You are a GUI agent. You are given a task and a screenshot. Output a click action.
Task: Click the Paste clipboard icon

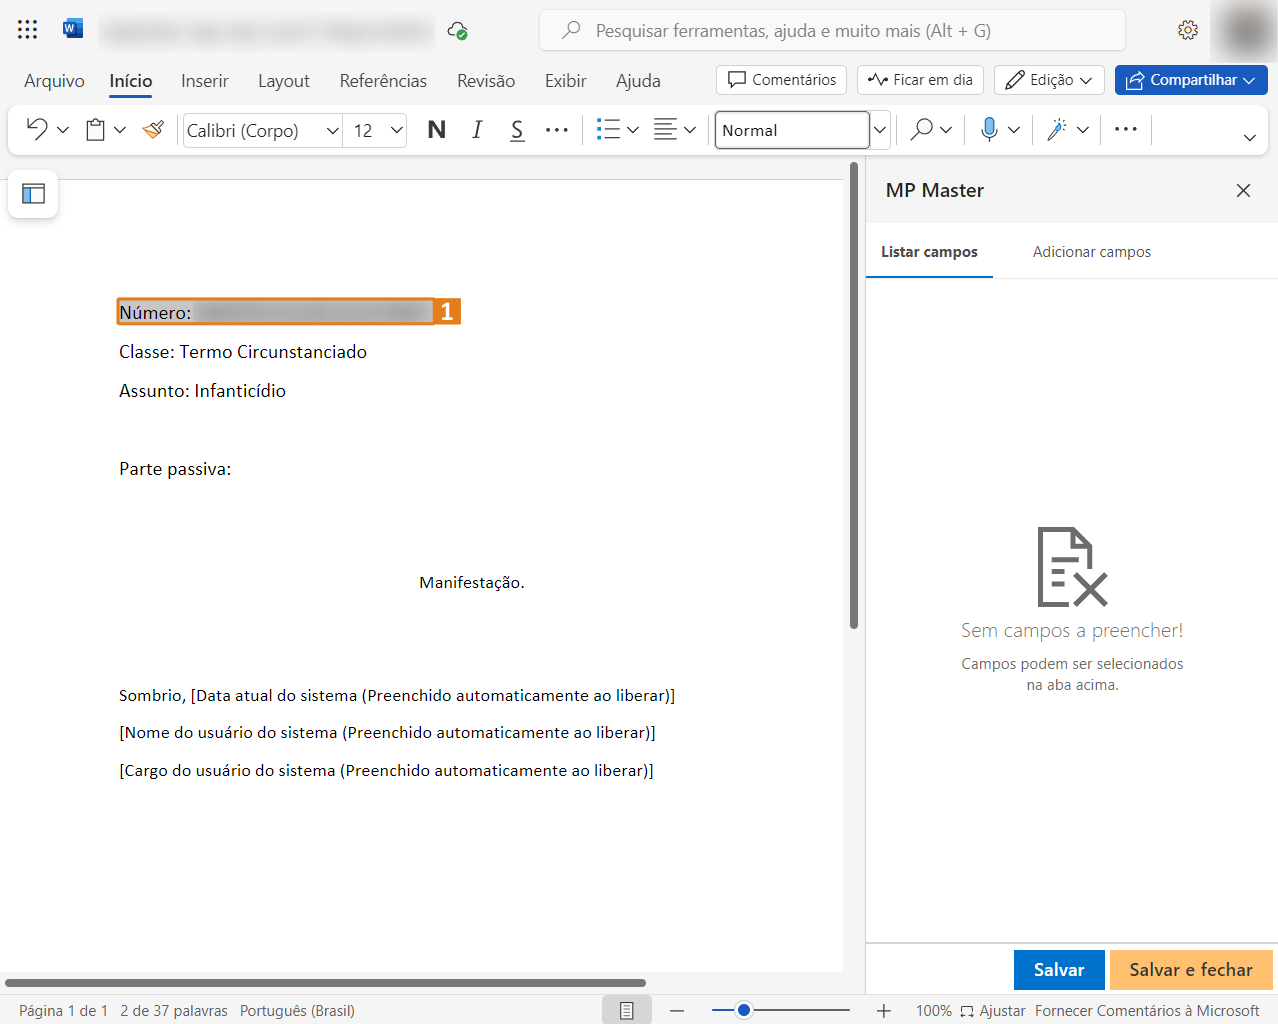point(95,129)
